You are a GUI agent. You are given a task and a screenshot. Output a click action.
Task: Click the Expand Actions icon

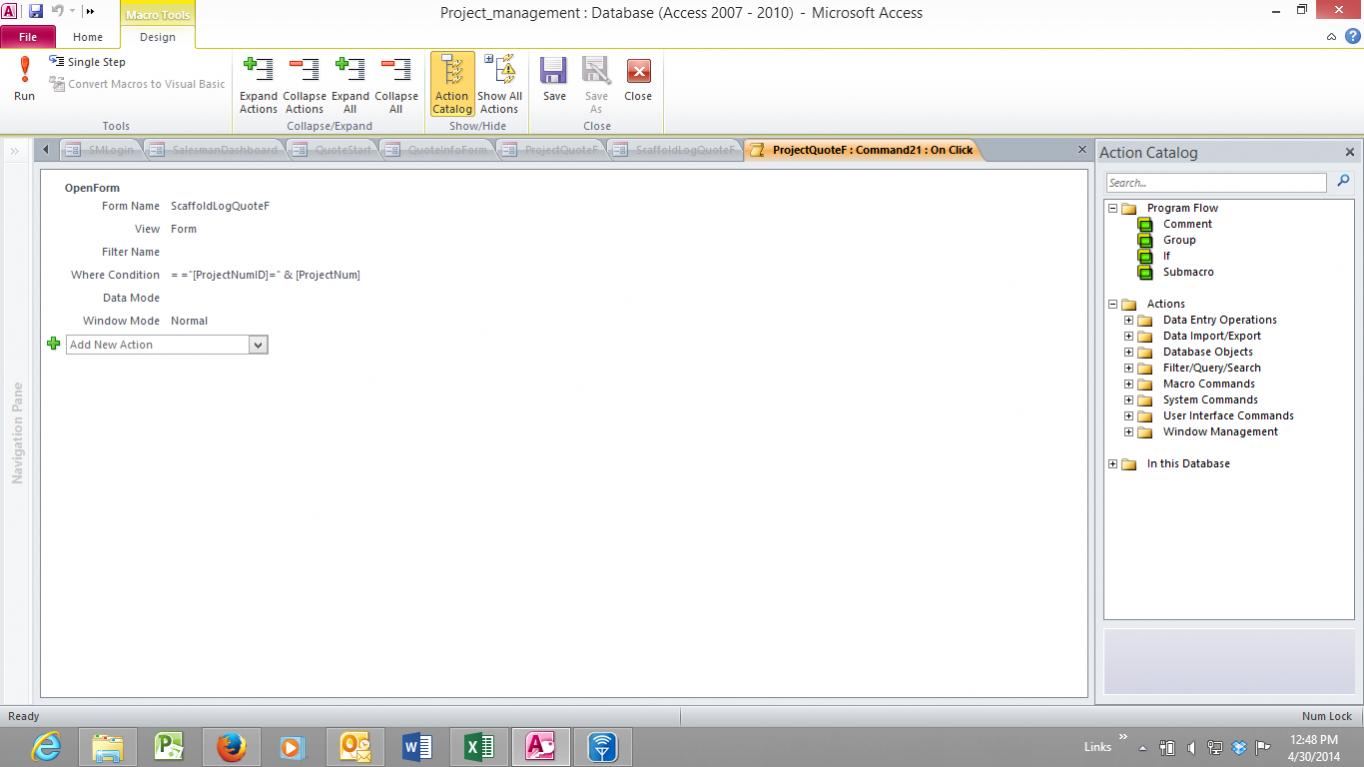(258, 85)
